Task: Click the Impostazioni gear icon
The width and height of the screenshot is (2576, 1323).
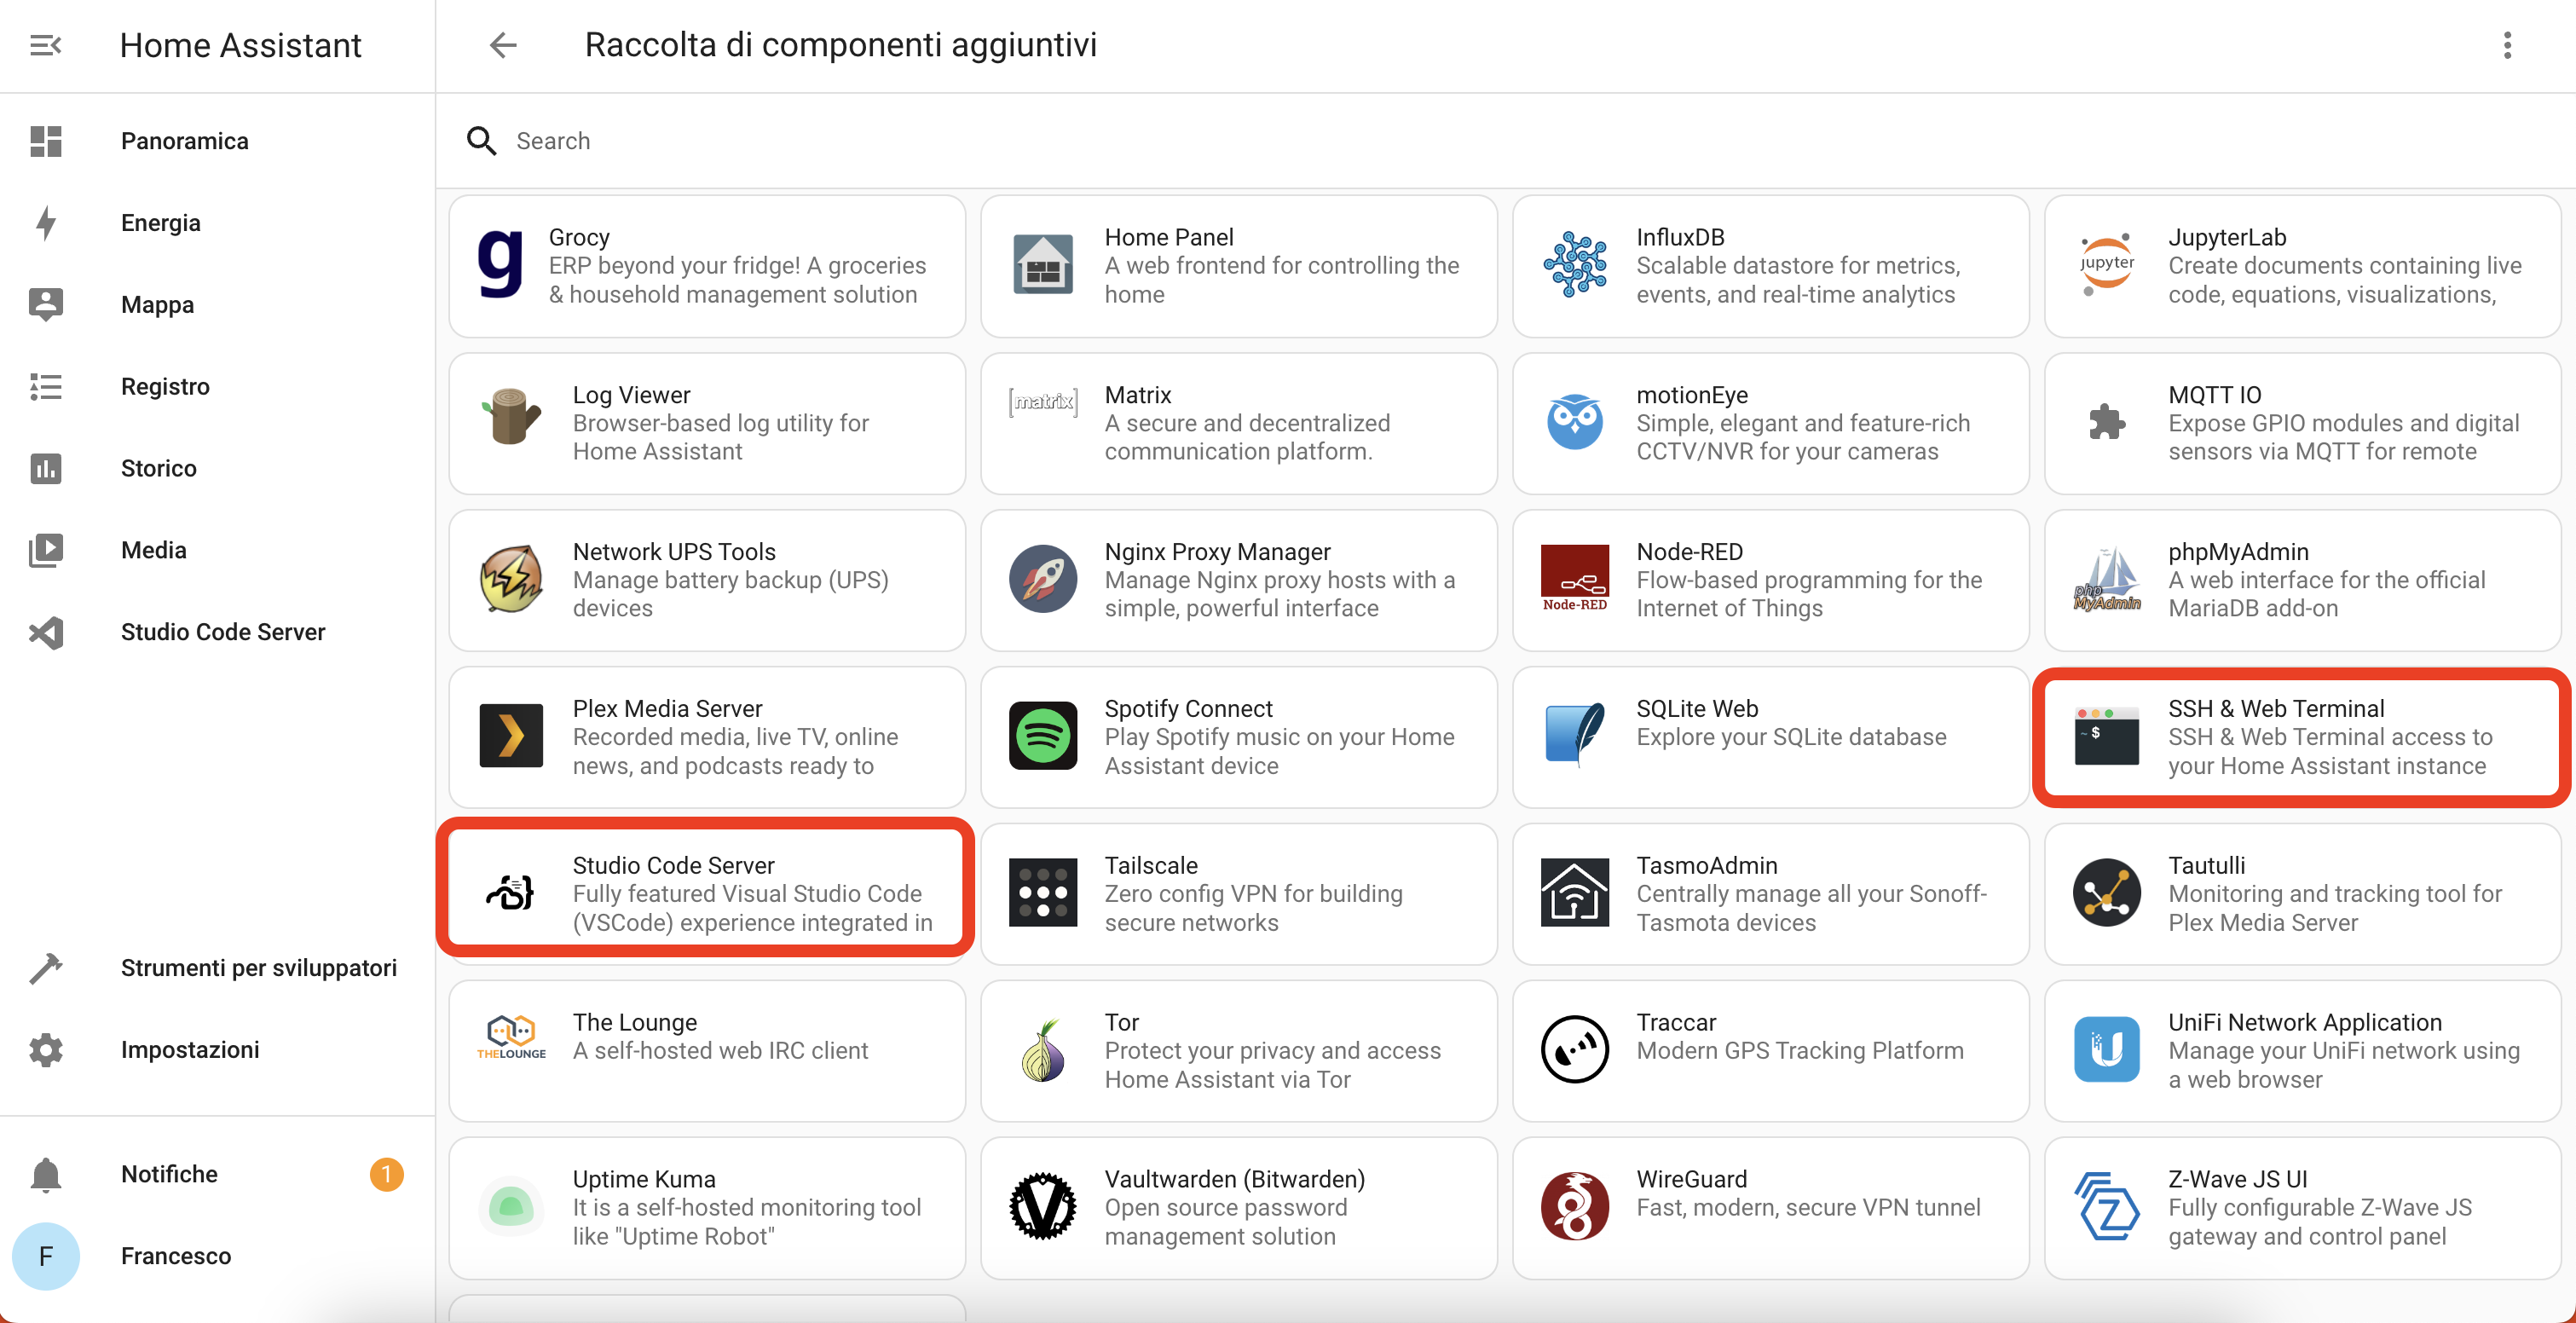Action: point(46,1050)
